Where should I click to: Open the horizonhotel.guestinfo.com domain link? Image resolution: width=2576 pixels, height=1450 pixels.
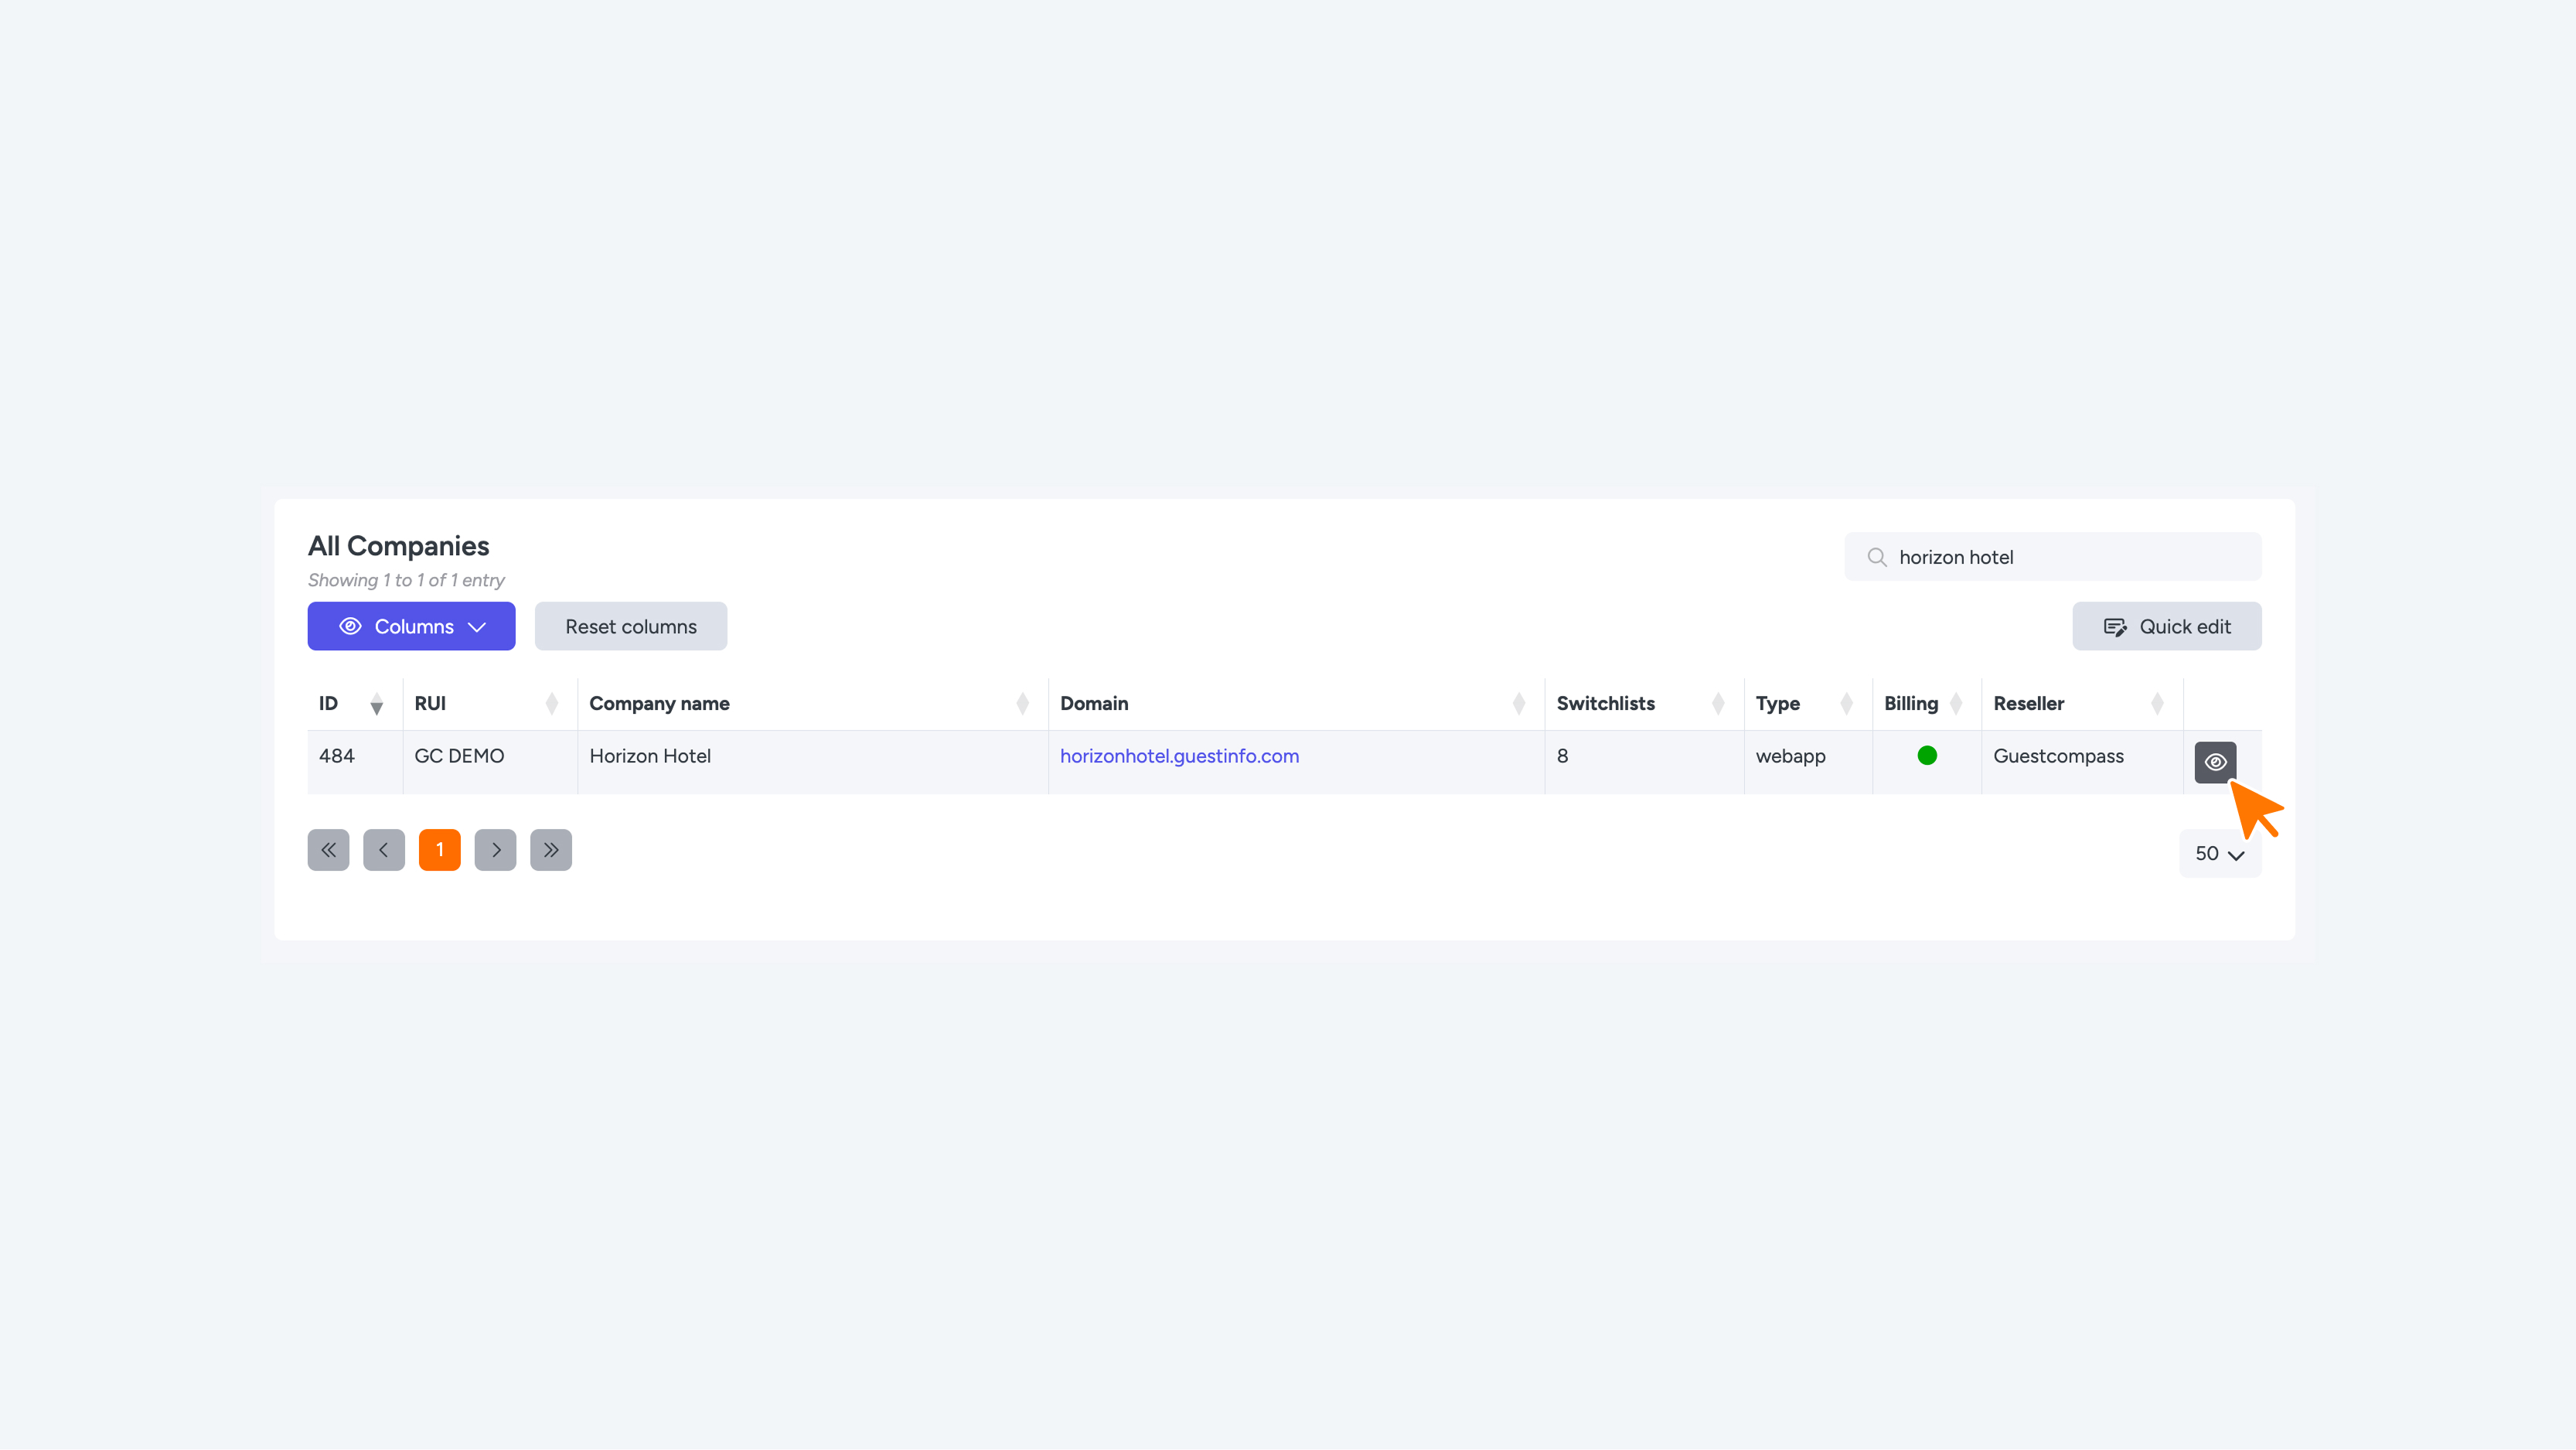pos(1179,756)
